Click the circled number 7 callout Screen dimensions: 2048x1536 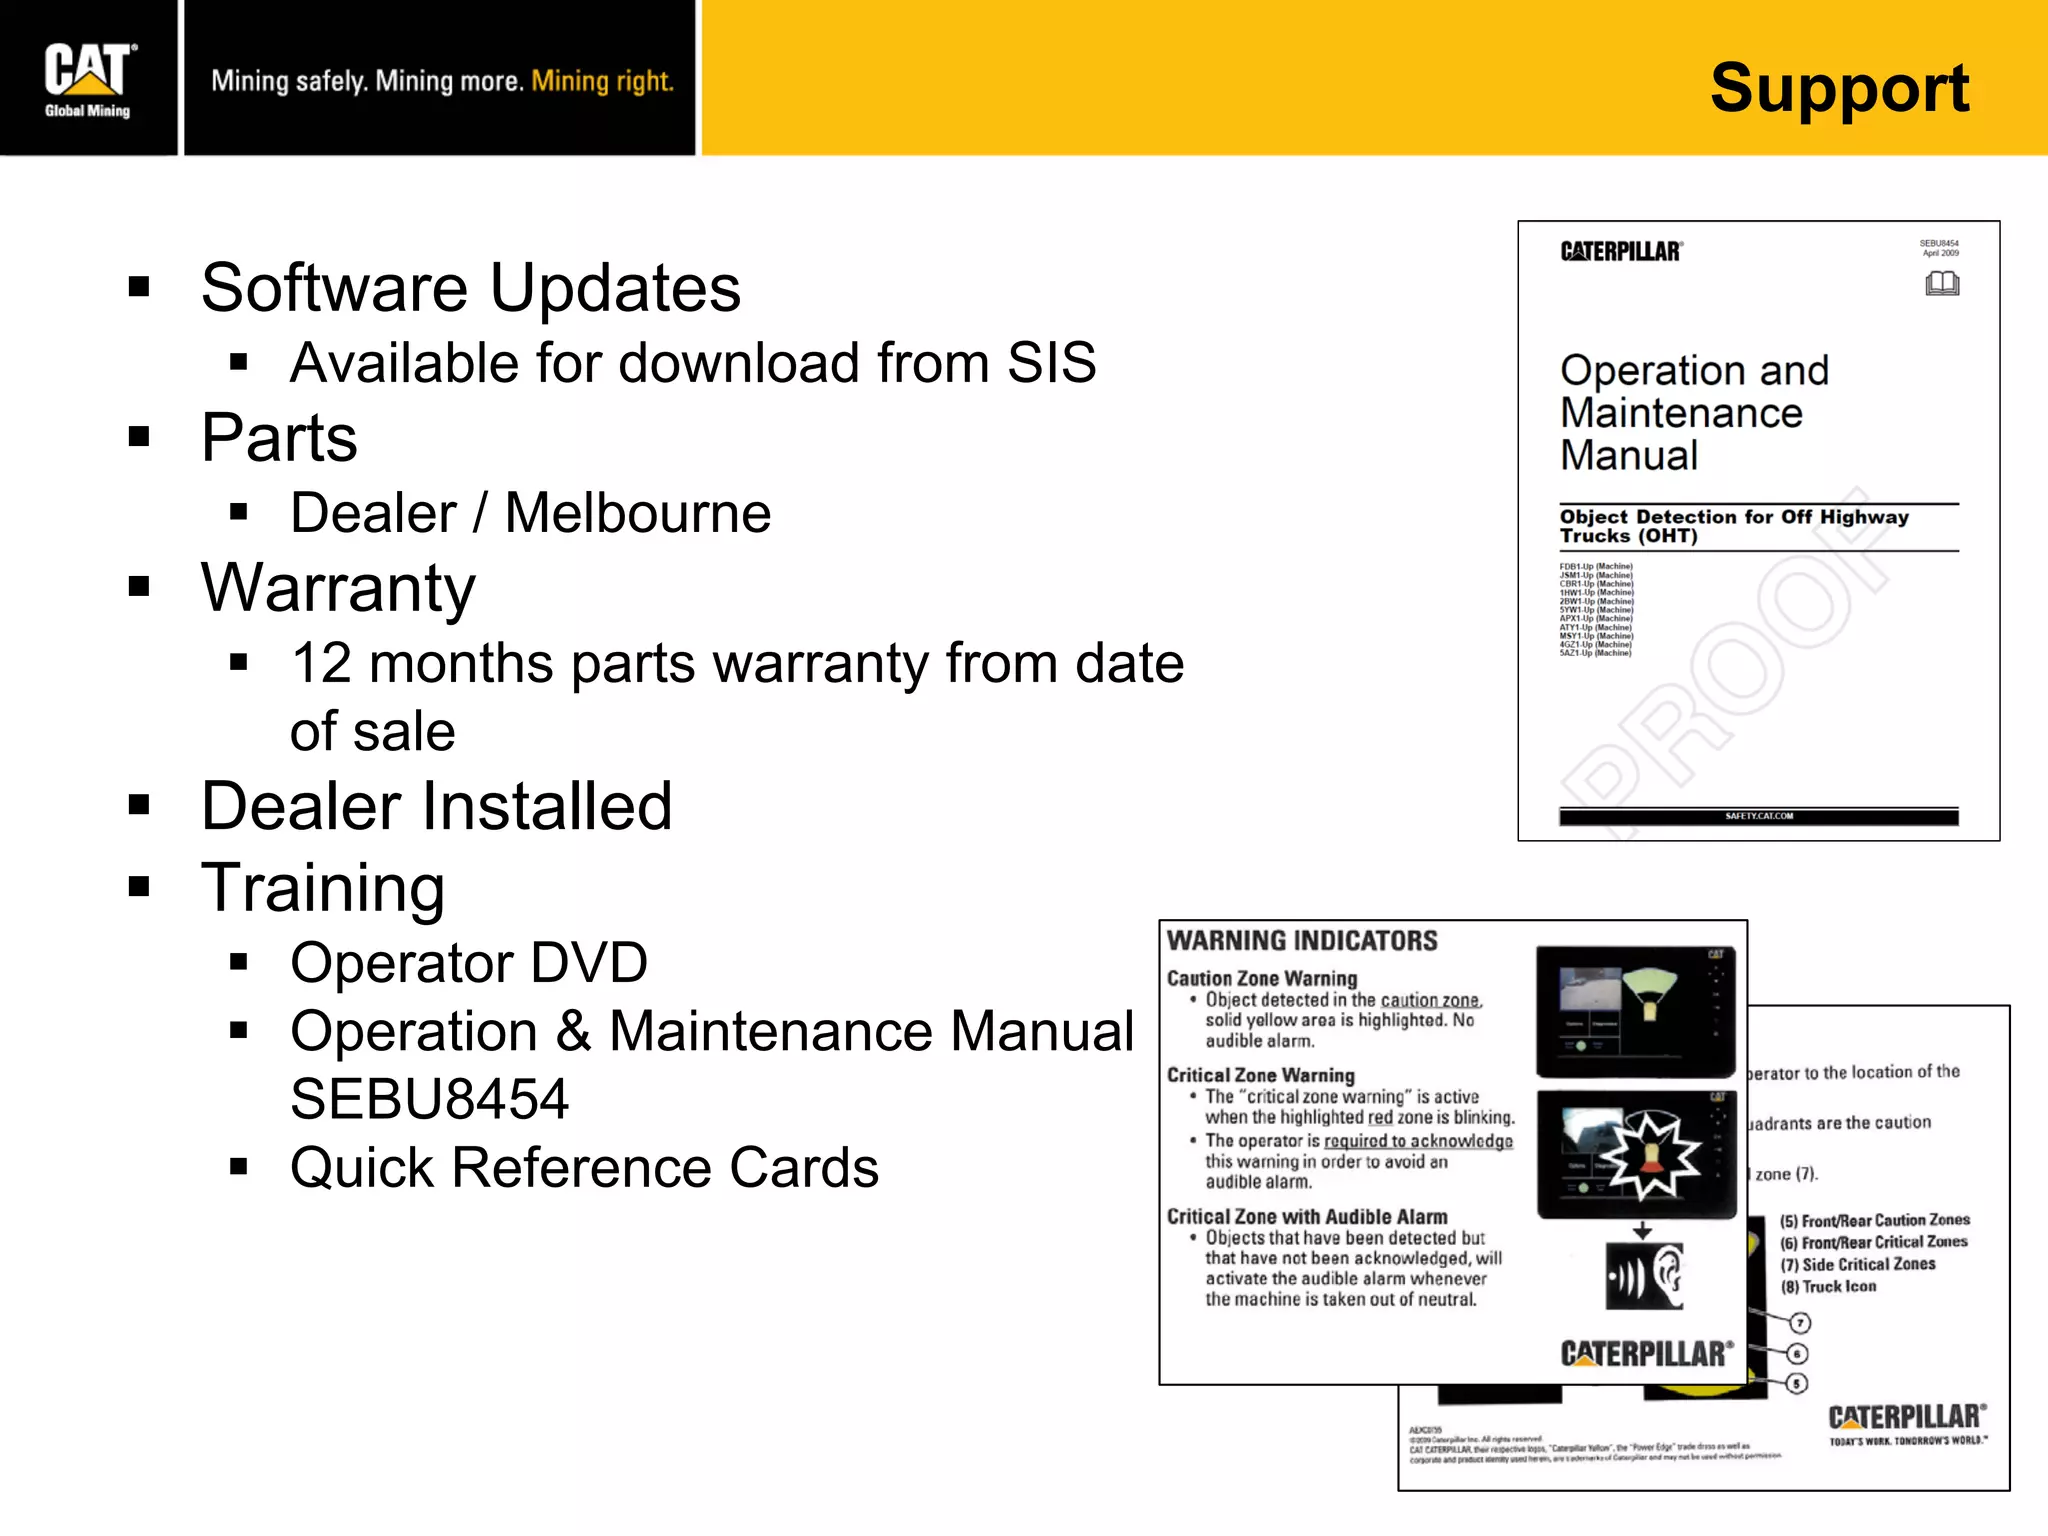tap(1800, 1323)
